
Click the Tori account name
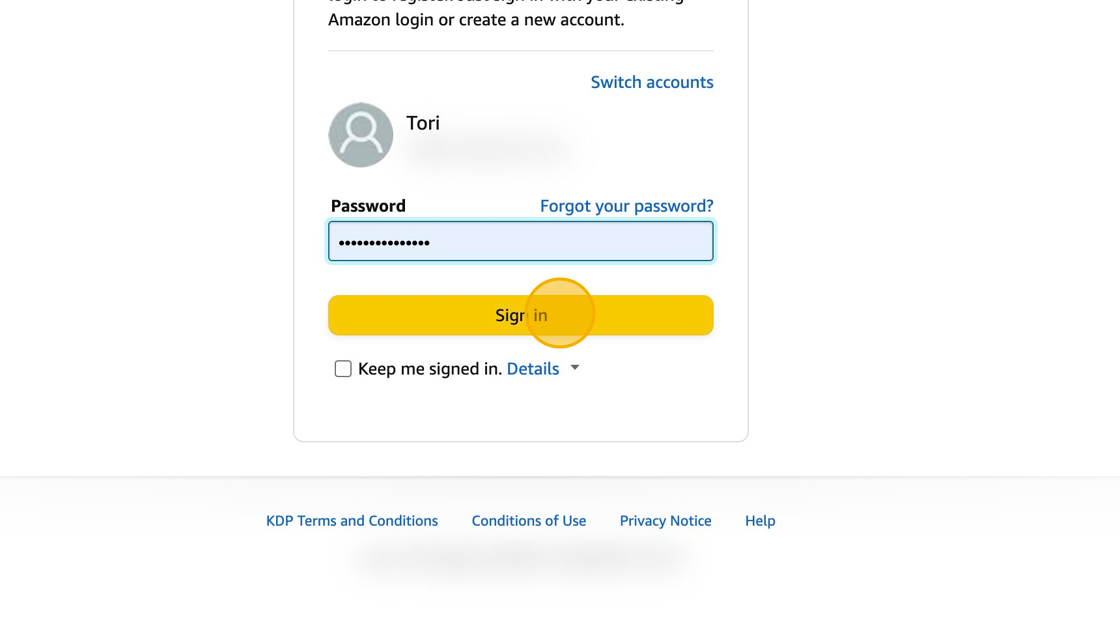tap(423, 123)
